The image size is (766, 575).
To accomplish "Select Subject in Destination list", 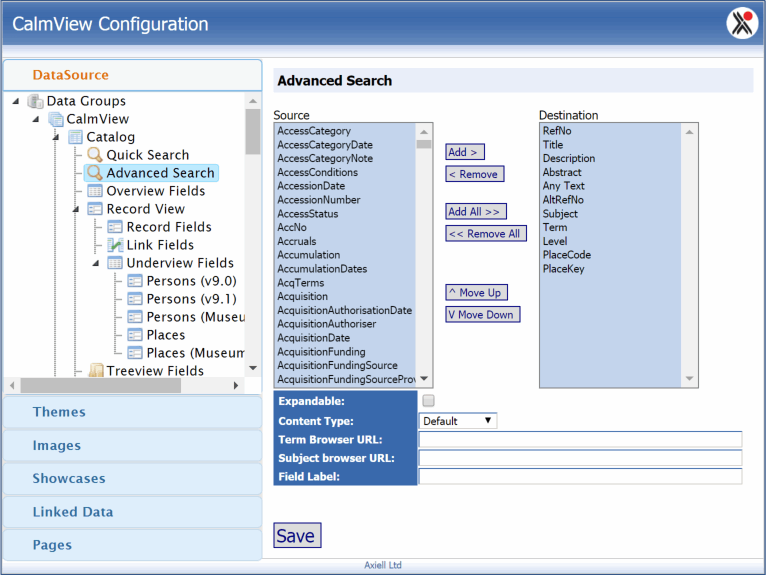I will click(x=560, y=214).
